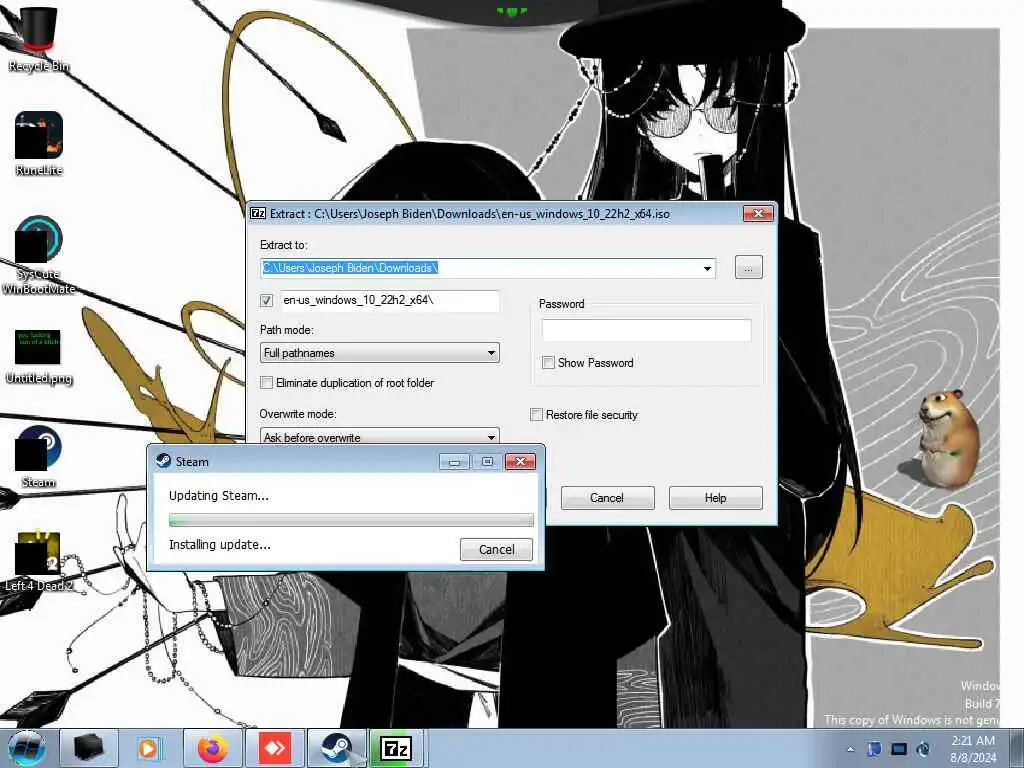The image size is (1024, 768).
Task: Open the Overwrite mode dropdown
Action: coord(379,436)
